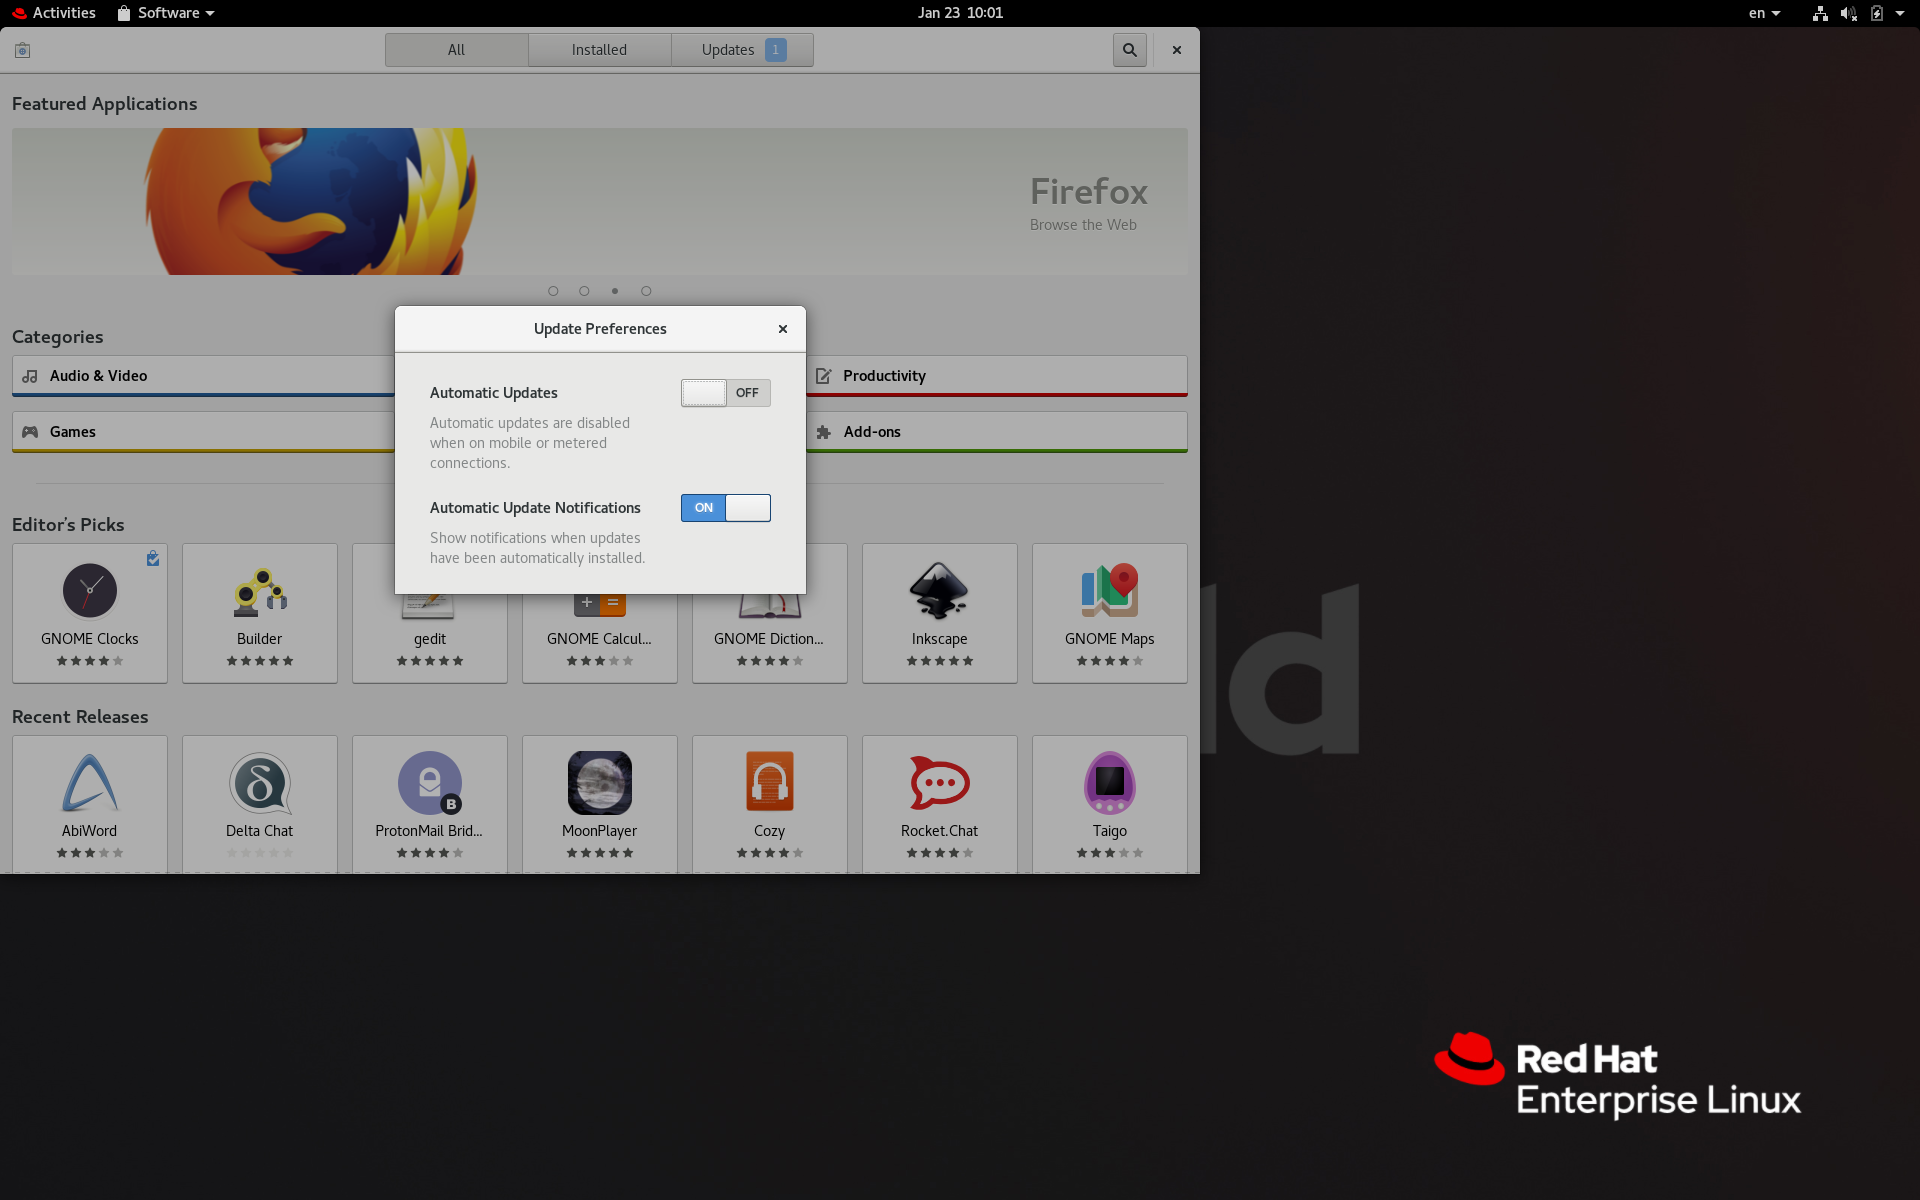Open the Inkscape app icon
1920x1200 pixels.
tap(940, 591)
